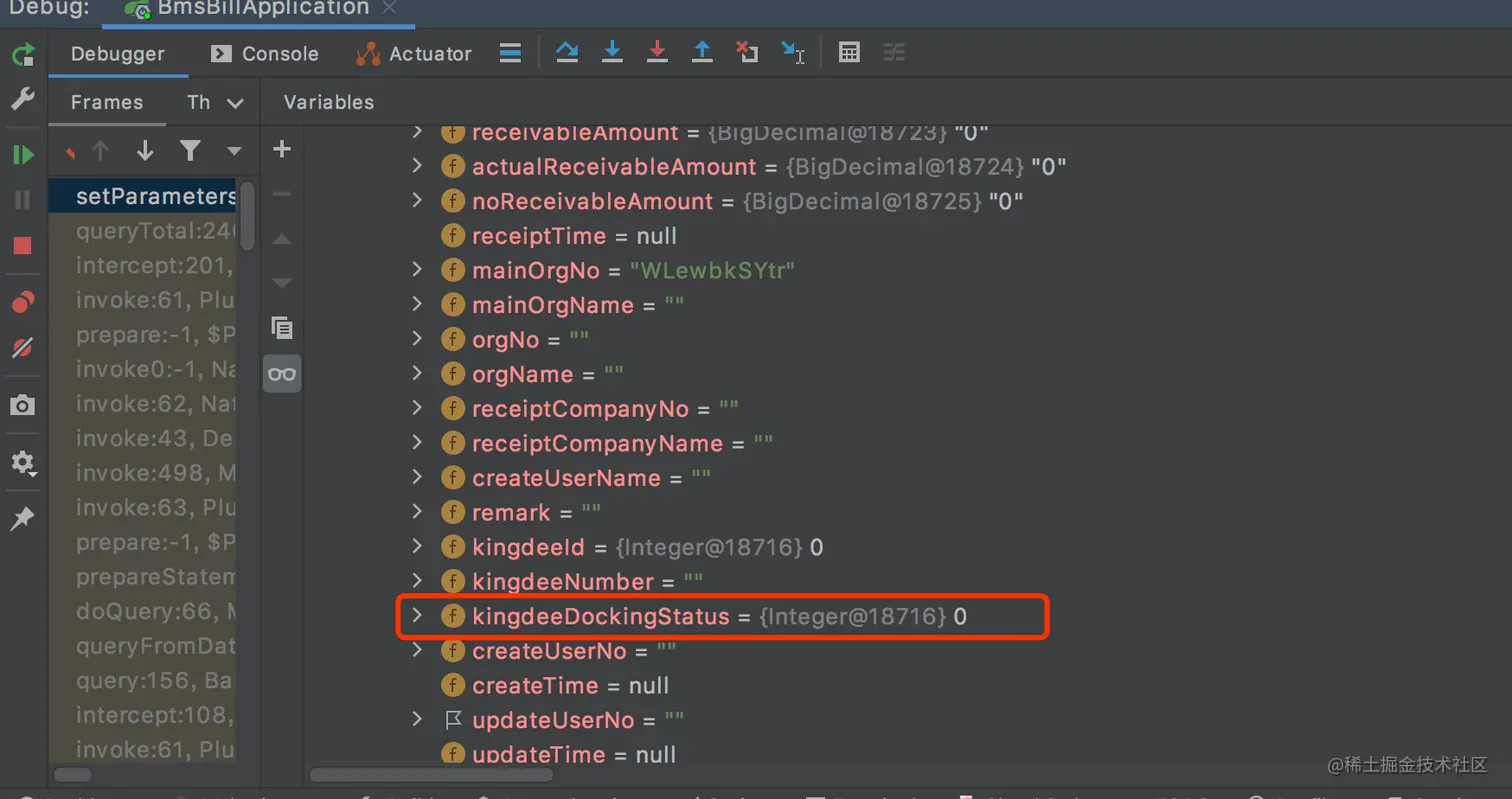Toggle the frames filter funnel icon
The image size is (1512, 799).
click(x=190, y=151)
